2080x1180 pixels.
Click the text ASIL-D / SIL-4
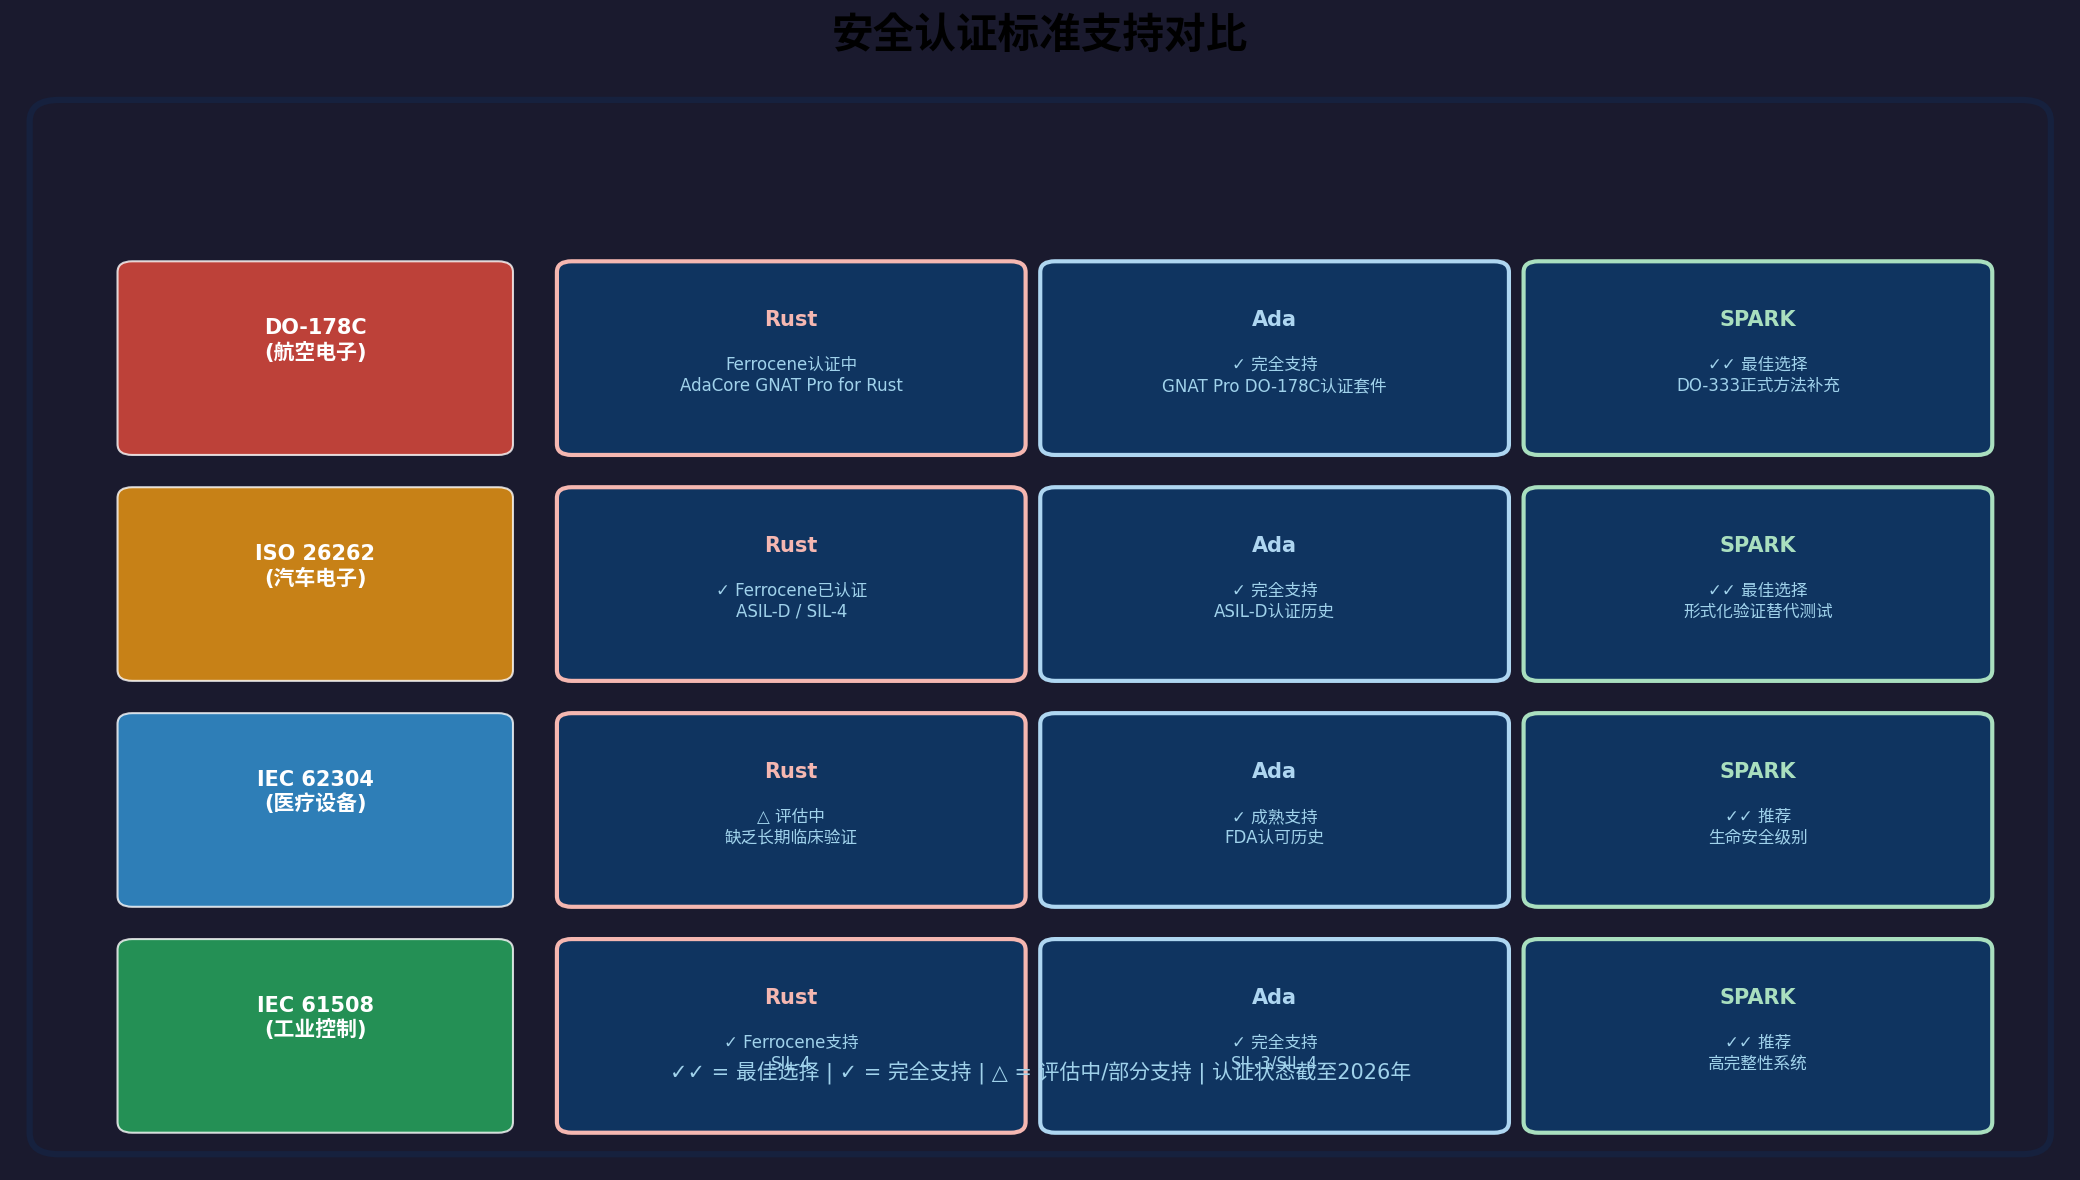(x=791, y=611)
